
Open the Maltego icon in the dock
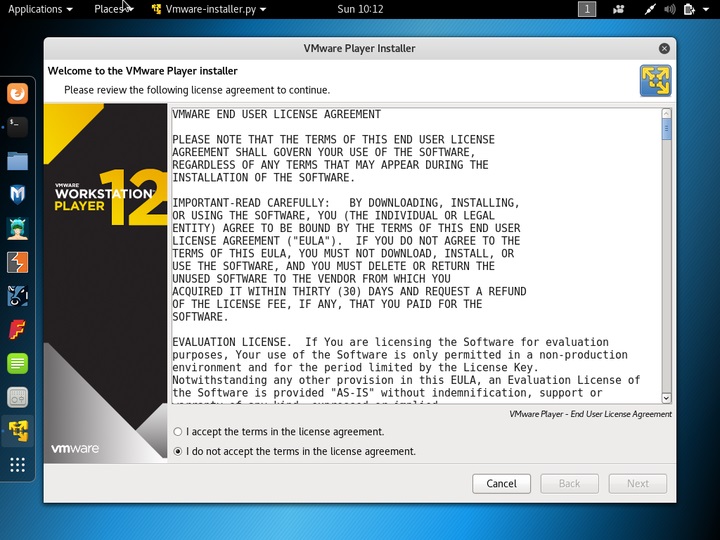coord(17,296)
